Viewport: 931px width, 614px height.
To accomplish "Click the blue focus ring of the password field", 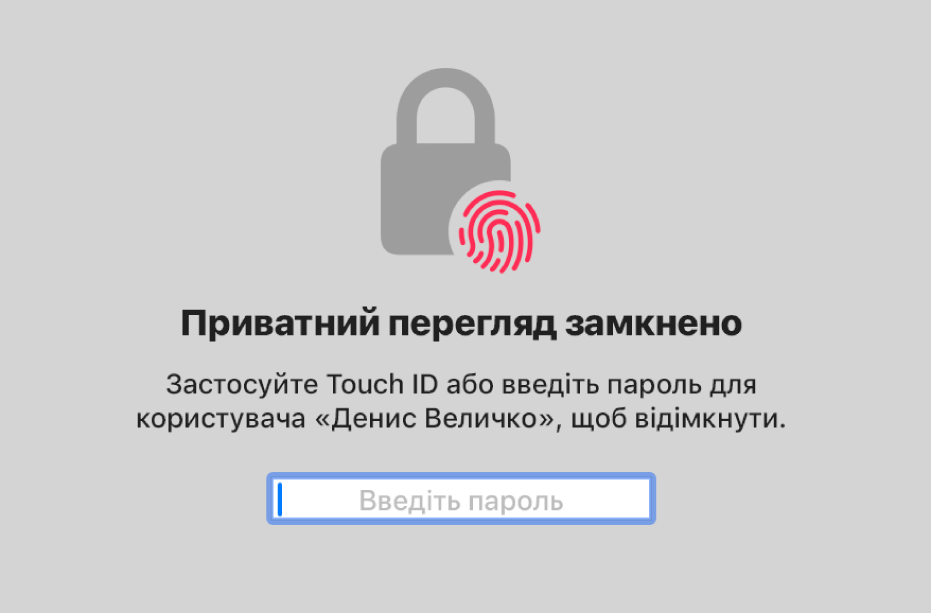I will click(x=461, y=475).
